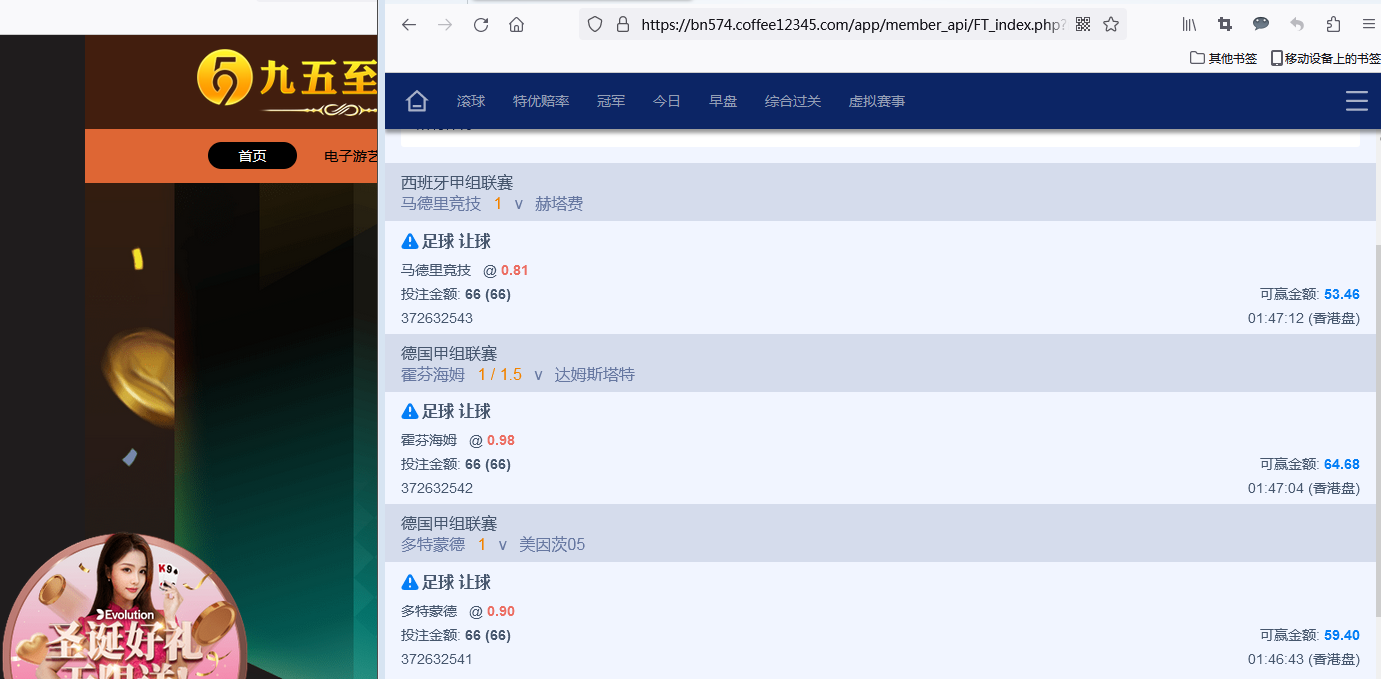1381x679 pixels.
Task: Click bet ID 372632542
Action: [437, 488]
